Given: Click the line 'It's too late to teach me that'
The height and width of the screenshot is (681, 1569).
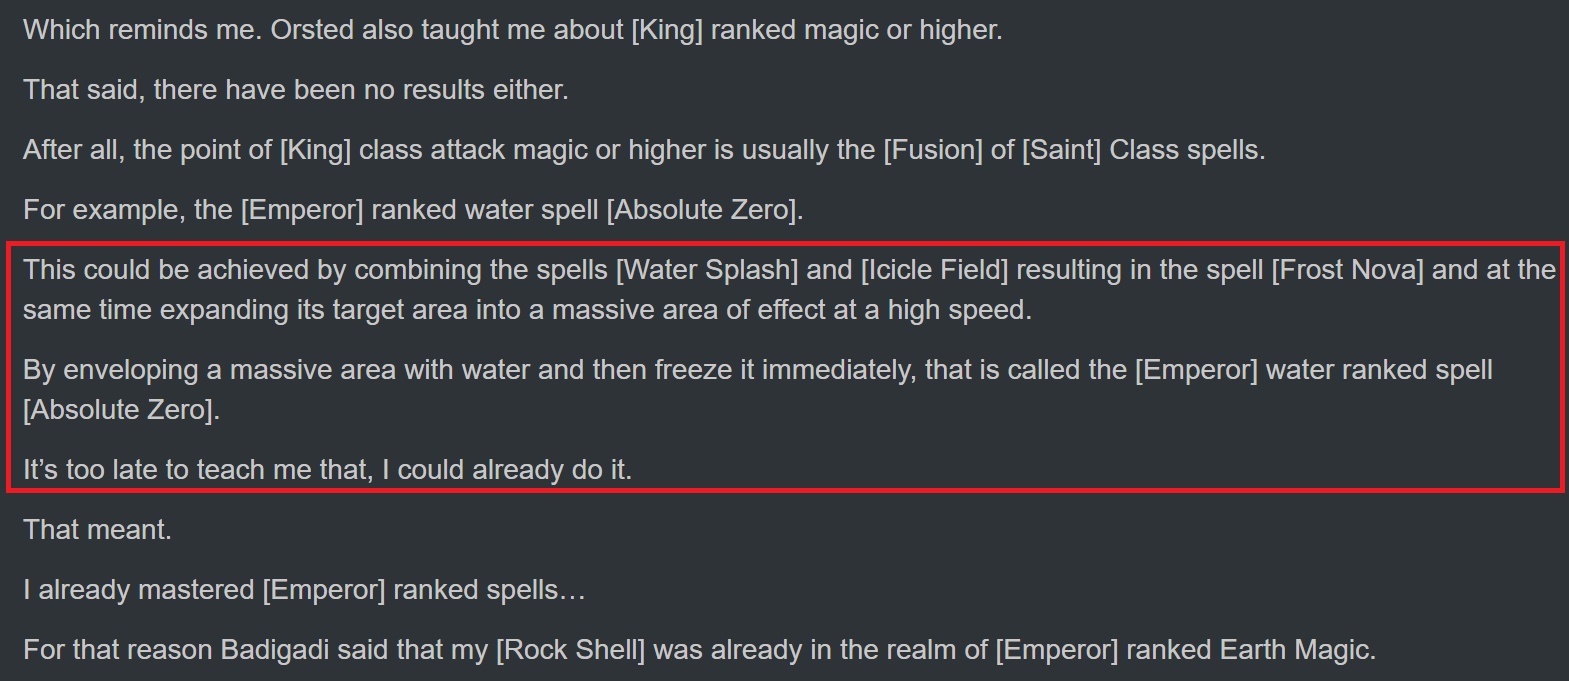Looking at the screenshot, I should tap(327, 470).
